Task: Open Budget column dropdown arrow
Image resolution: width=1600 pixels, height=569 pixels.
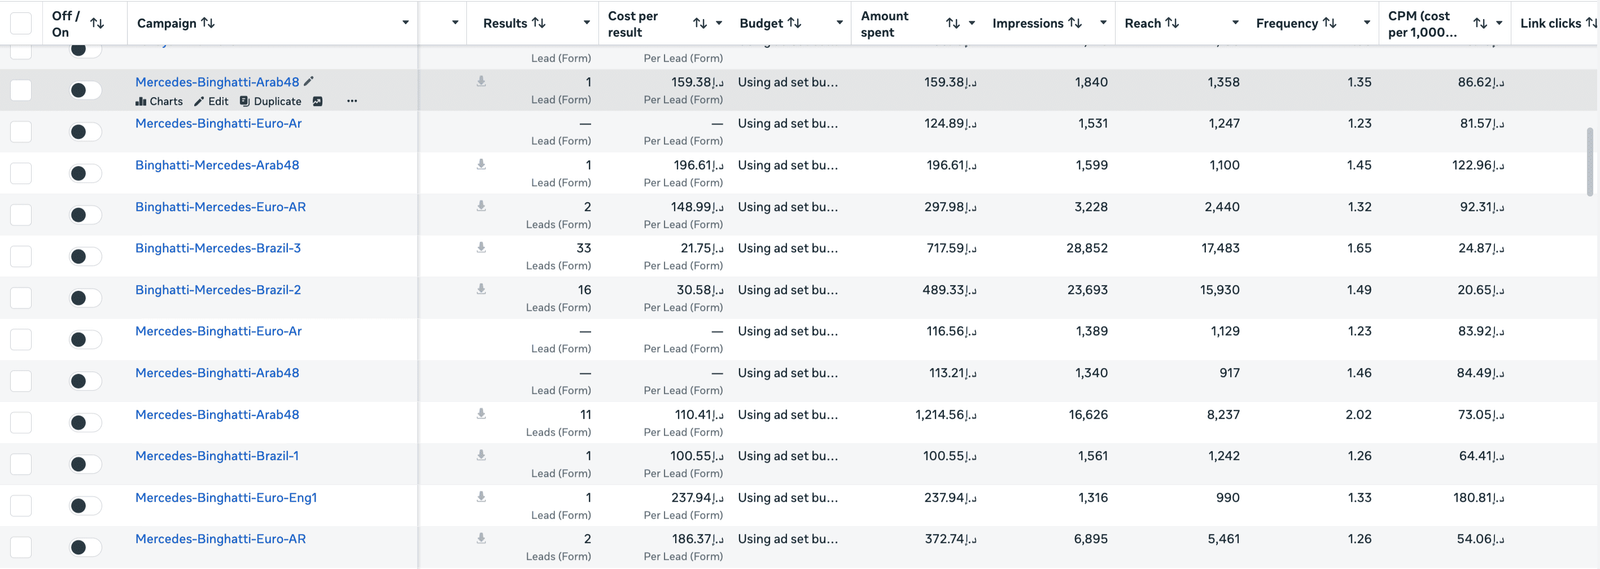Action: point(839,23)
